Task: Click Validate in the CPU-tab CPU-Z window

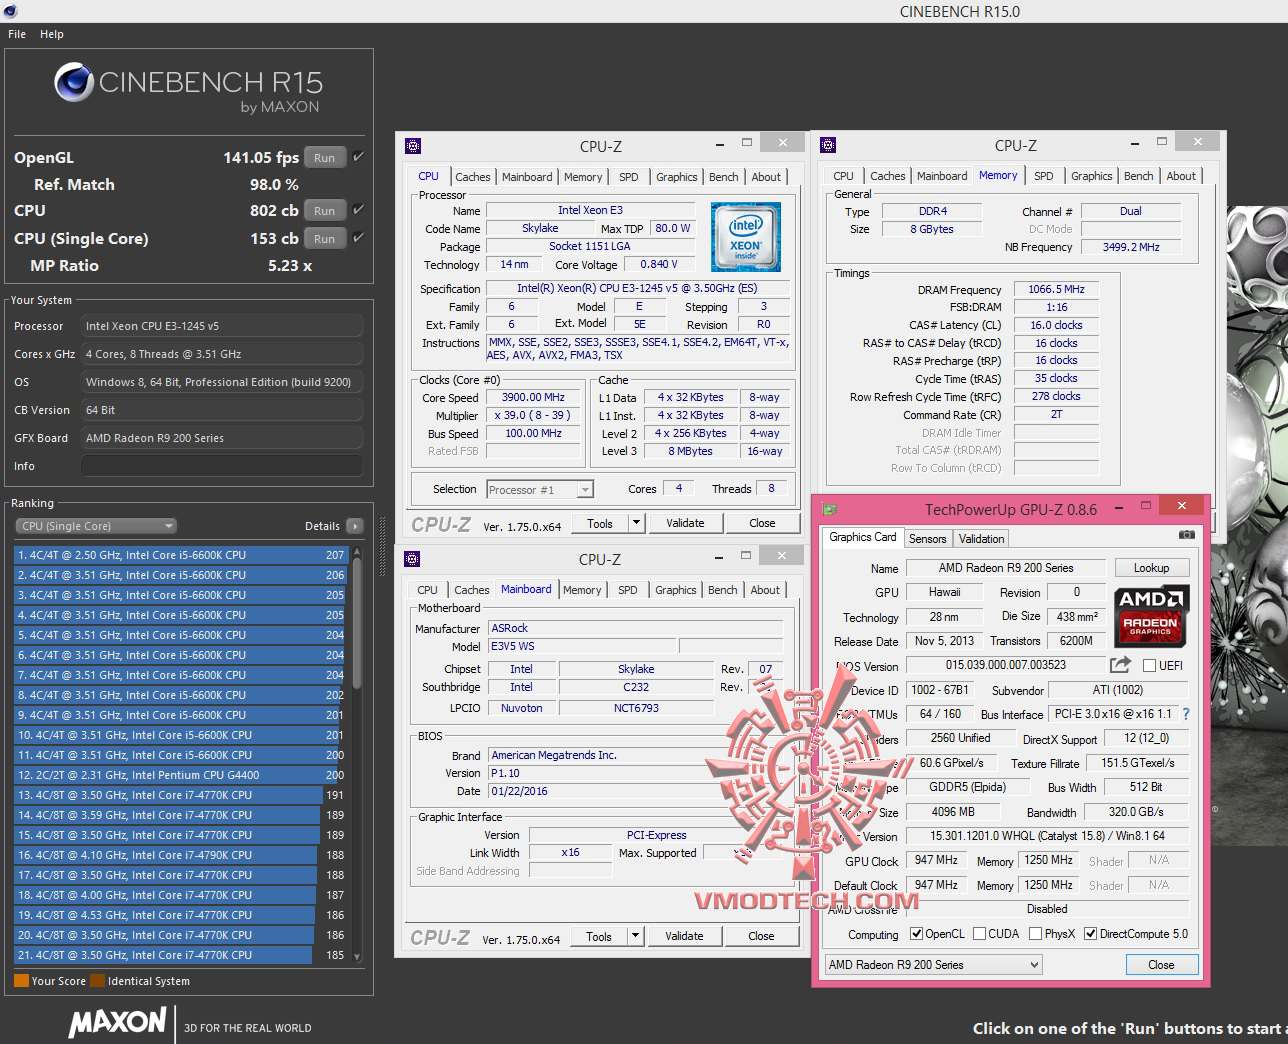Action: point(685,523)
